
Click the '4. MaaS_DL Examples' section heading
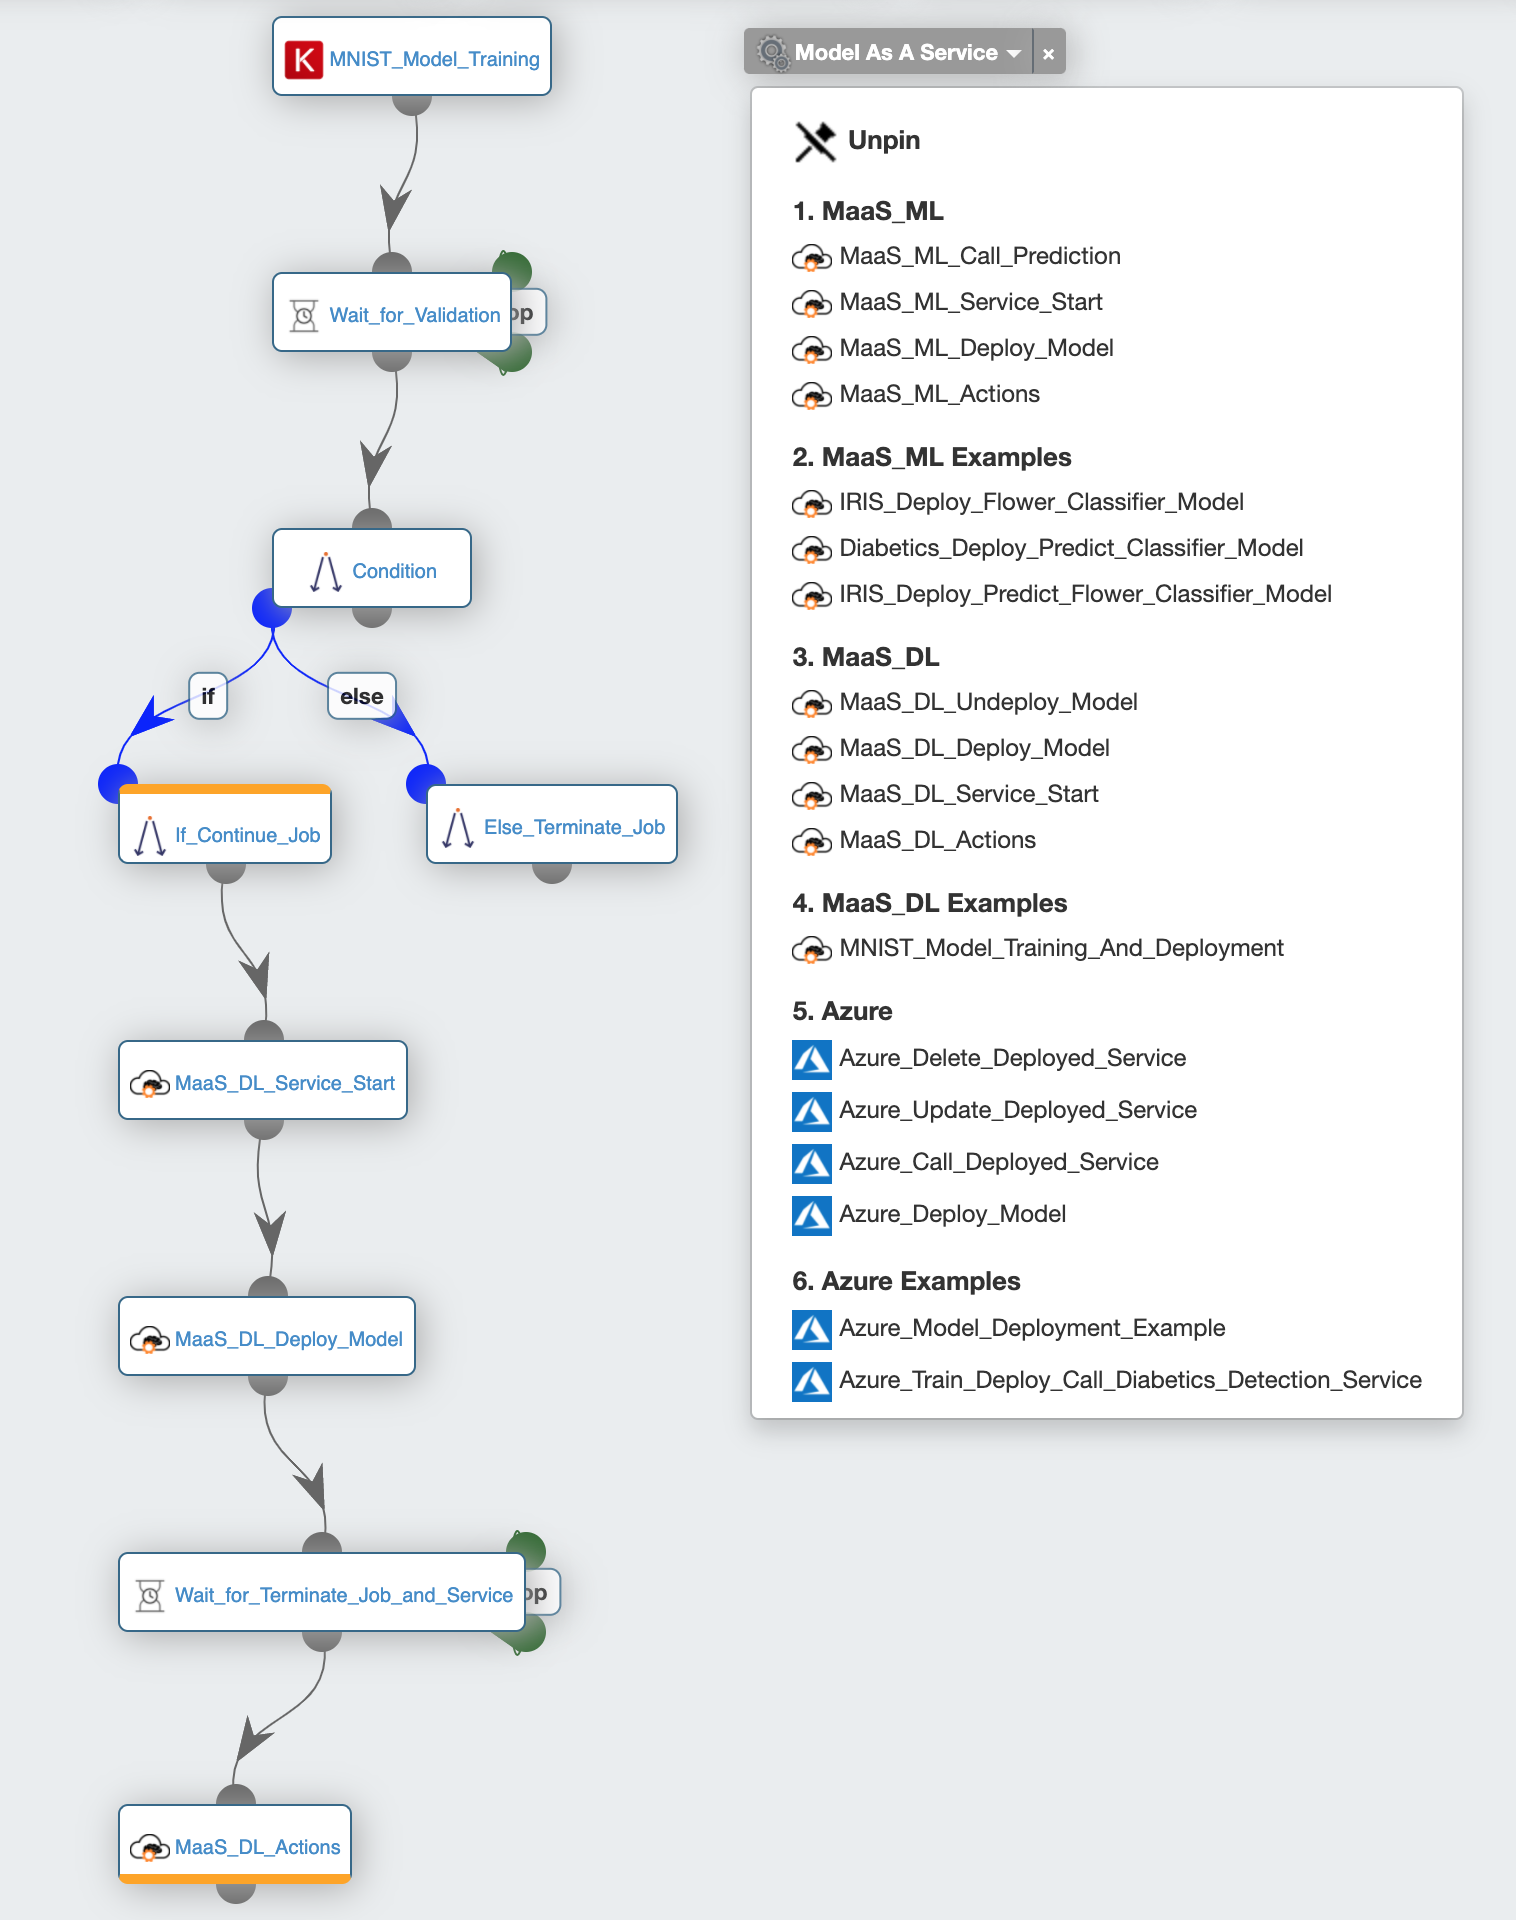click(930, 904)
